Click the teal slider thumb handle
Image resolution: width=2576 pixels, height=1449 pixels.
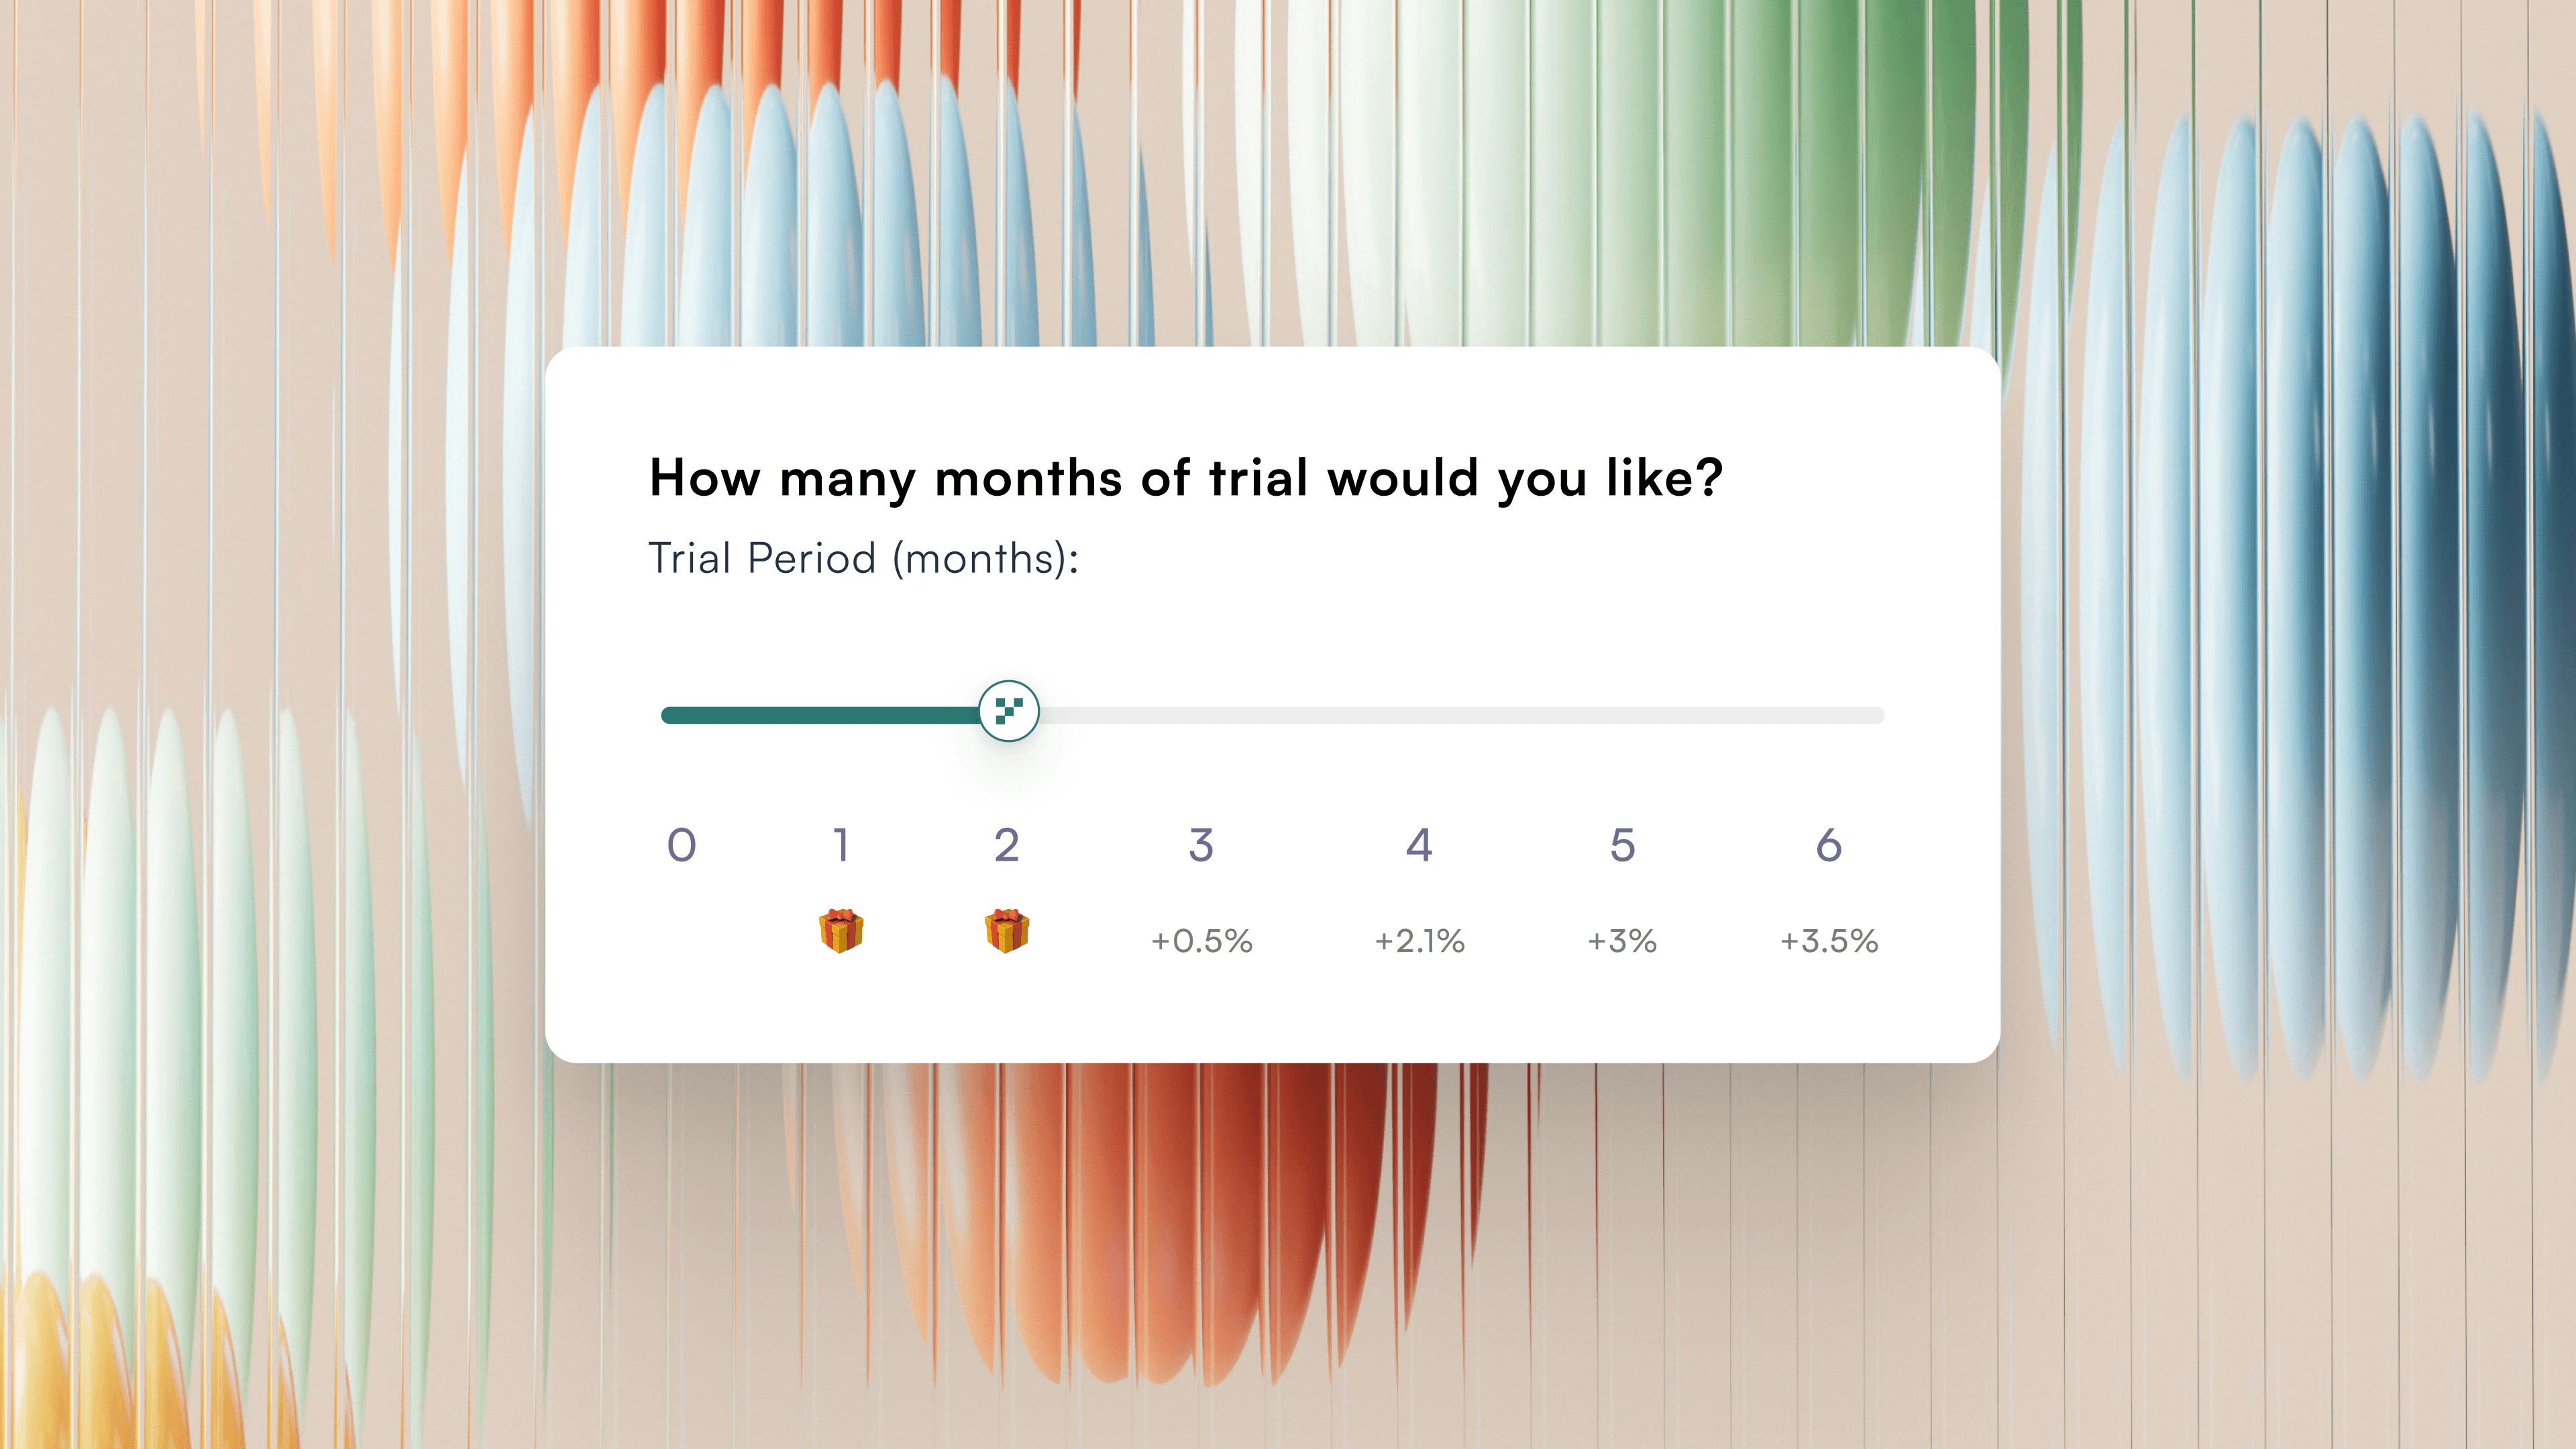(x=1009, y=711)
